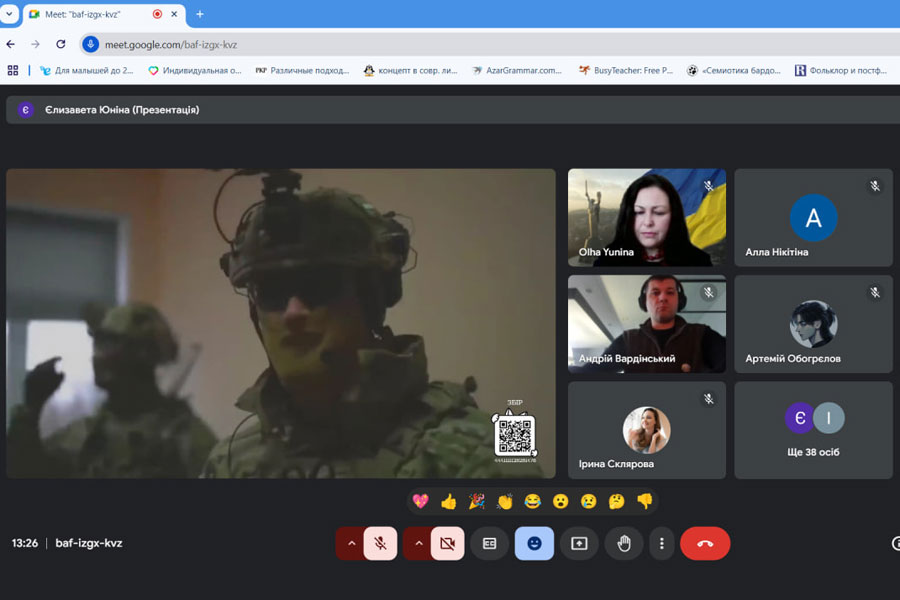
Task: Open more options three-dot menu
Action: point(662,543)
